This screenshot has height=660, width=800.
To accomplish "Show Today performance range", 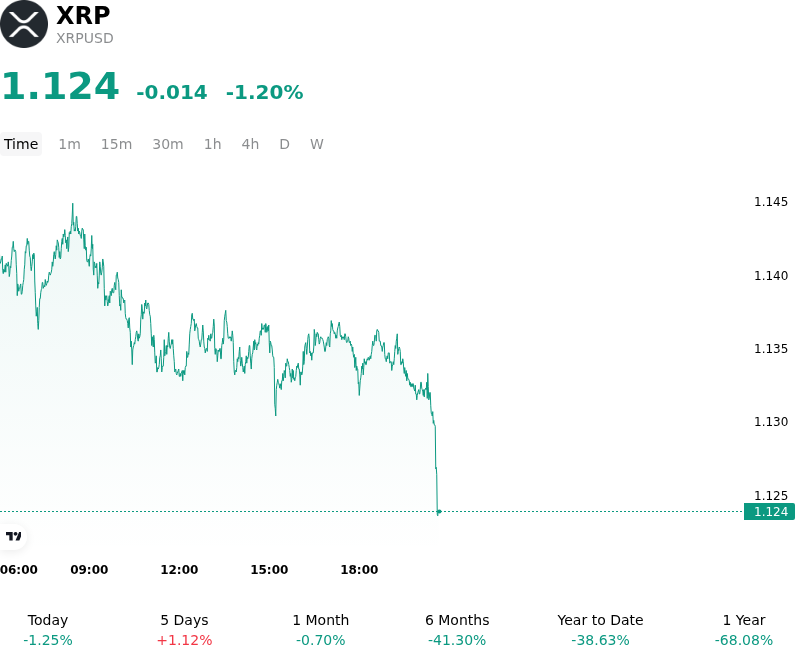I will [48, 630].
